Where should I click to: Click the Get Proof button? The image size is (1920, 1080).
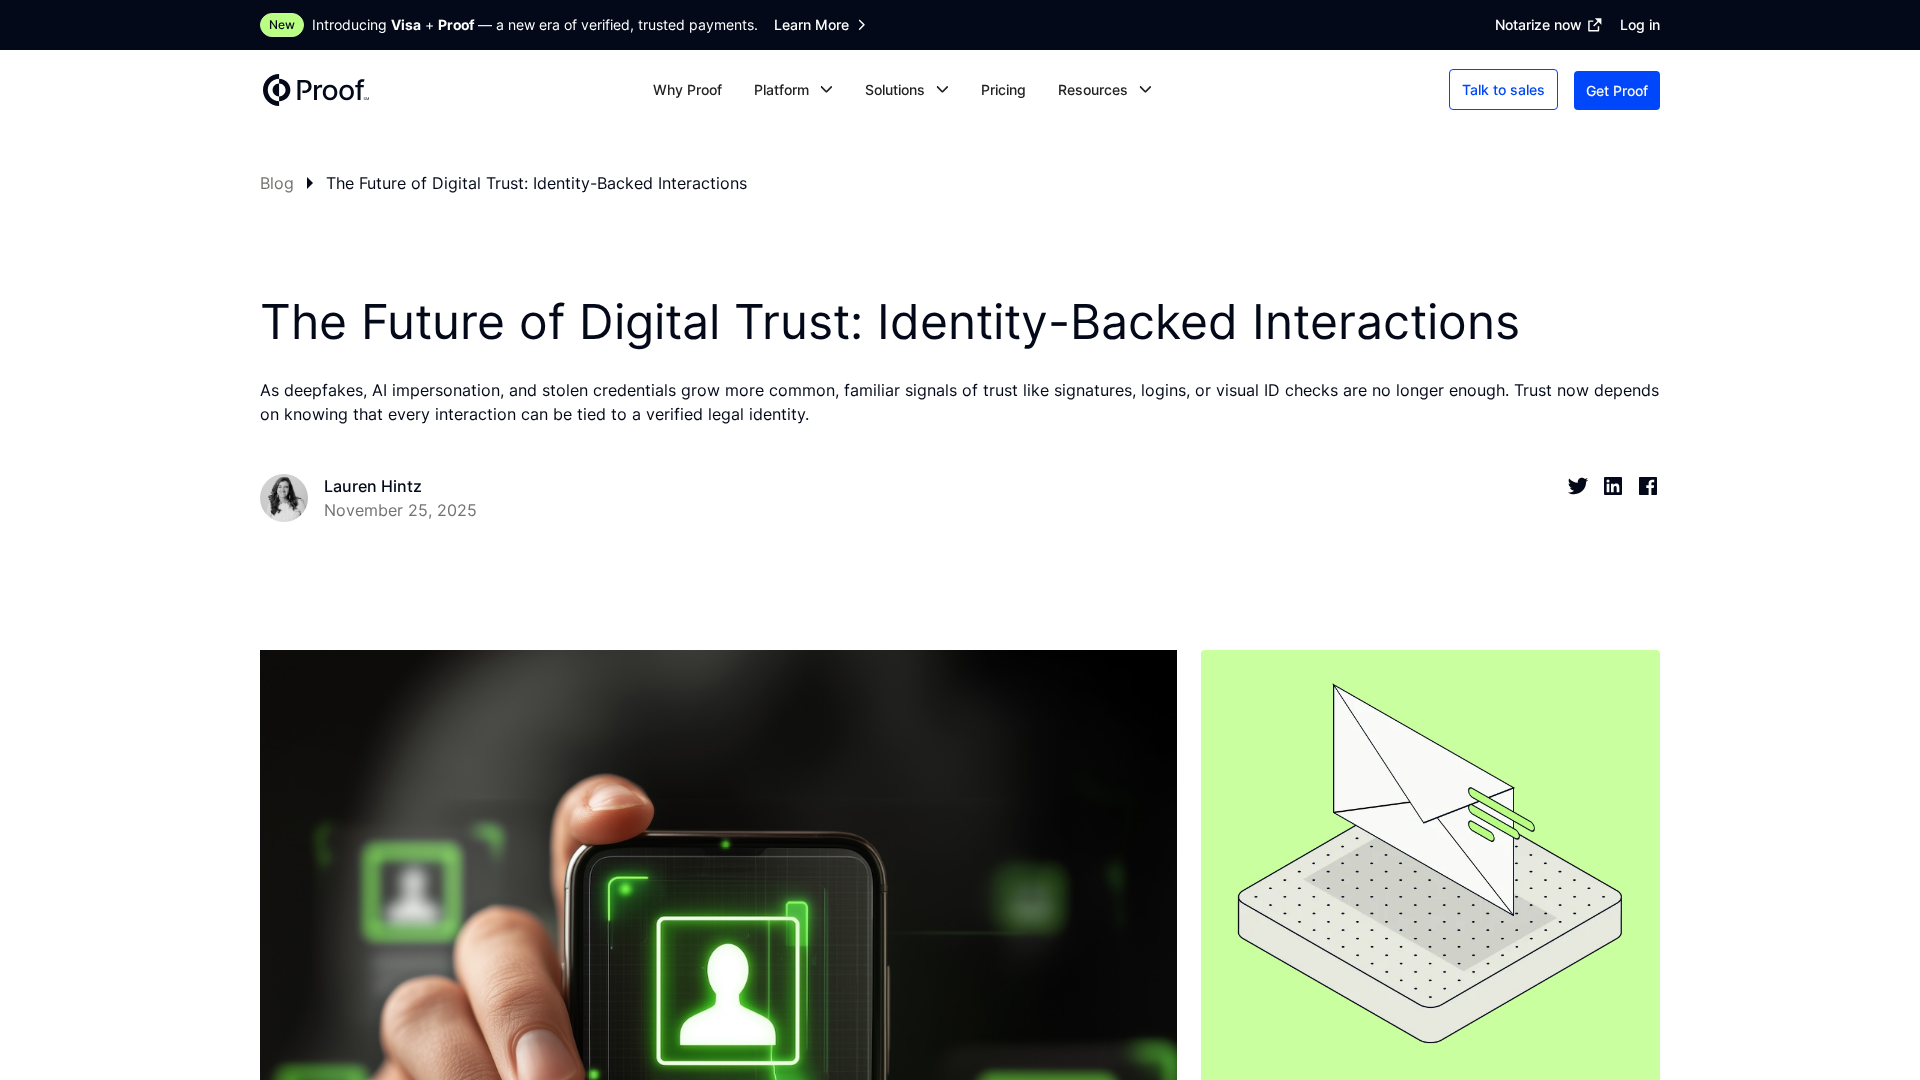1616,90
